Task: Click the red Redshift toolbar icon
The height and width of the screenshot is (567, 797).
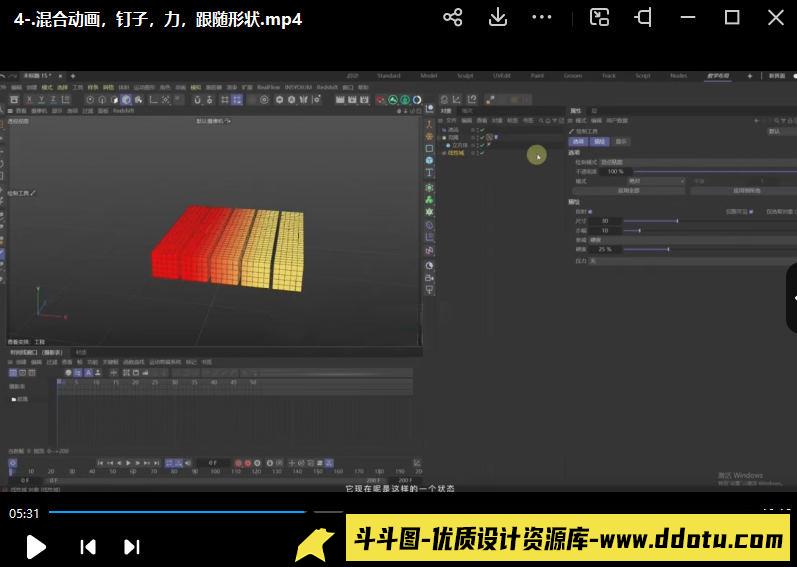Action: tap(380, 100)
